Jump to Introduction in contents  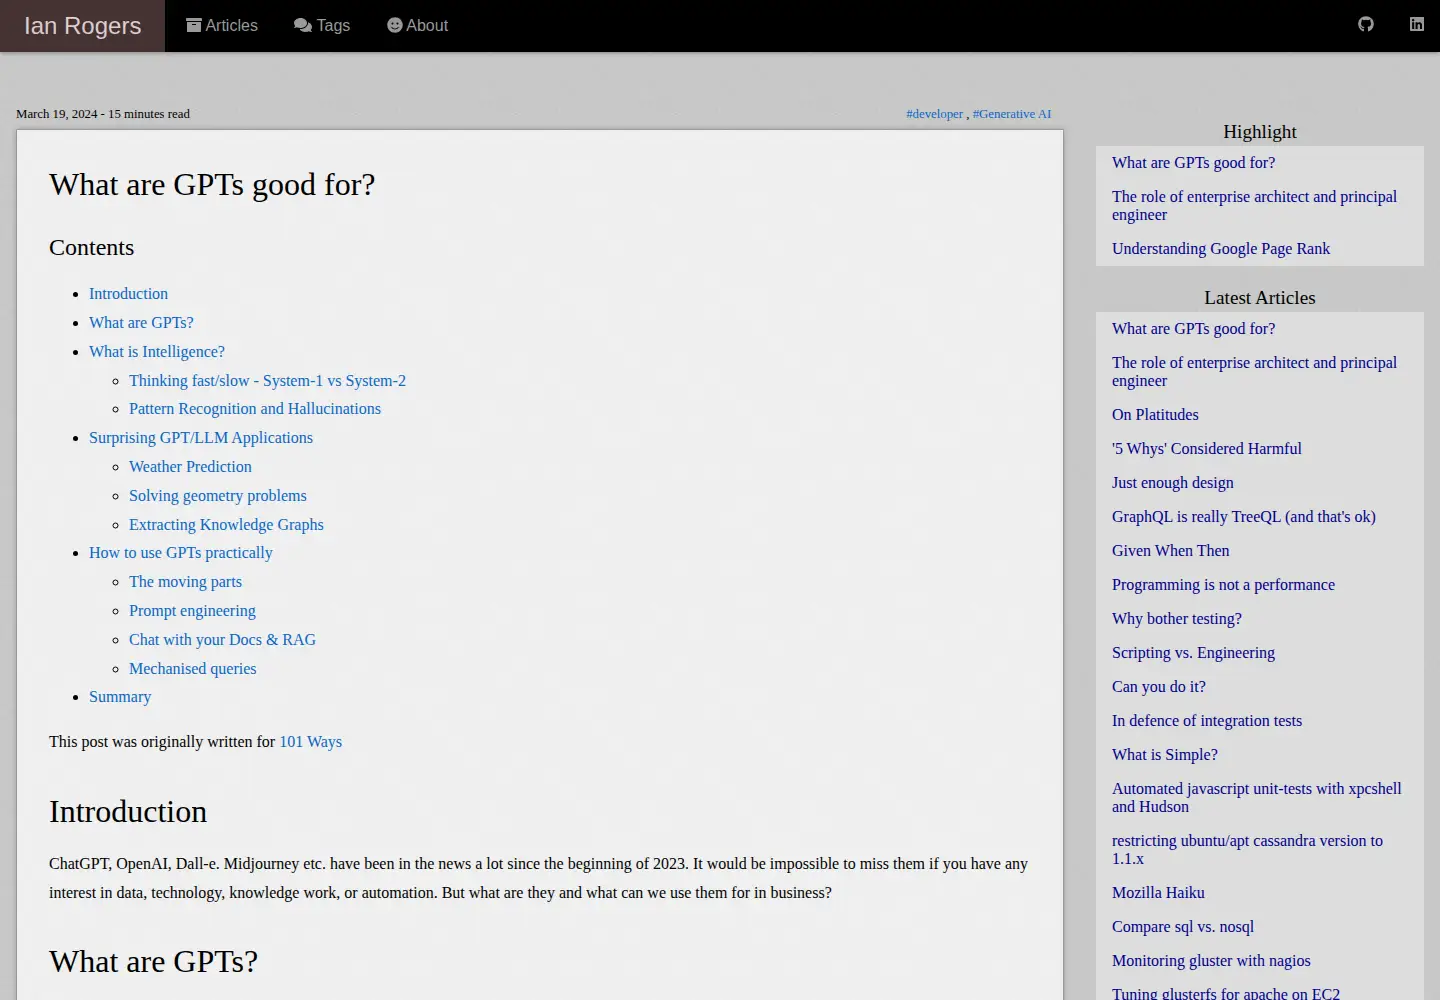(x=128, y=294)
